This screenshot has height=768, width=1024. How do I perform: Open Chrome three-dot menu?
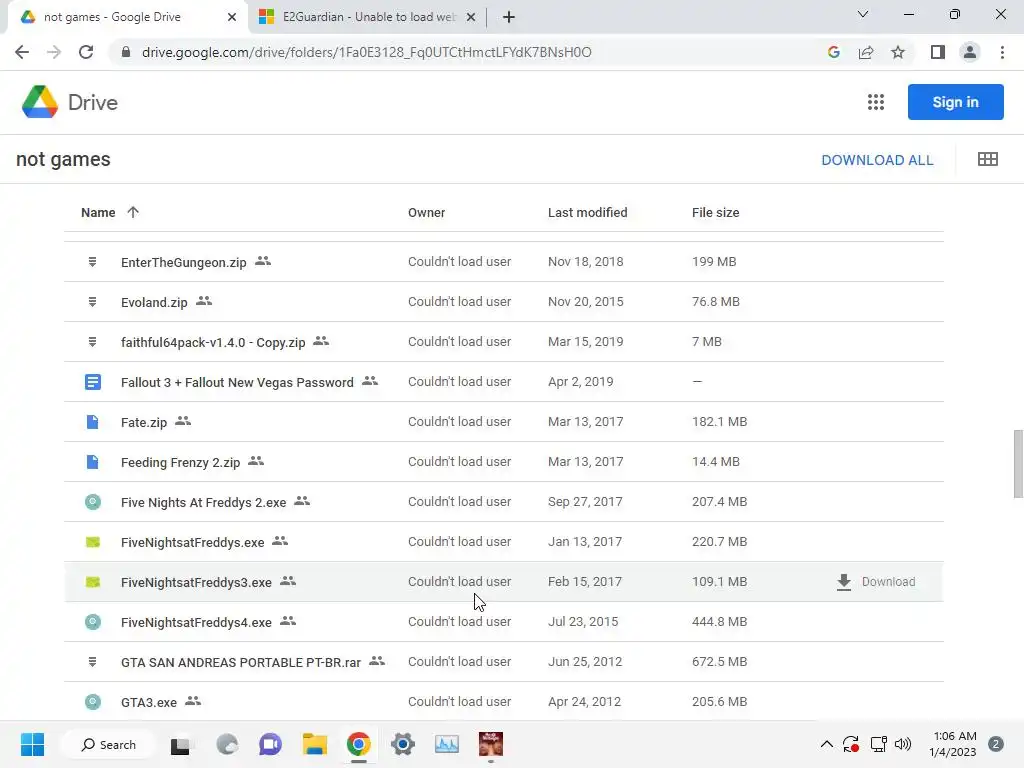tap(1002, 52)
